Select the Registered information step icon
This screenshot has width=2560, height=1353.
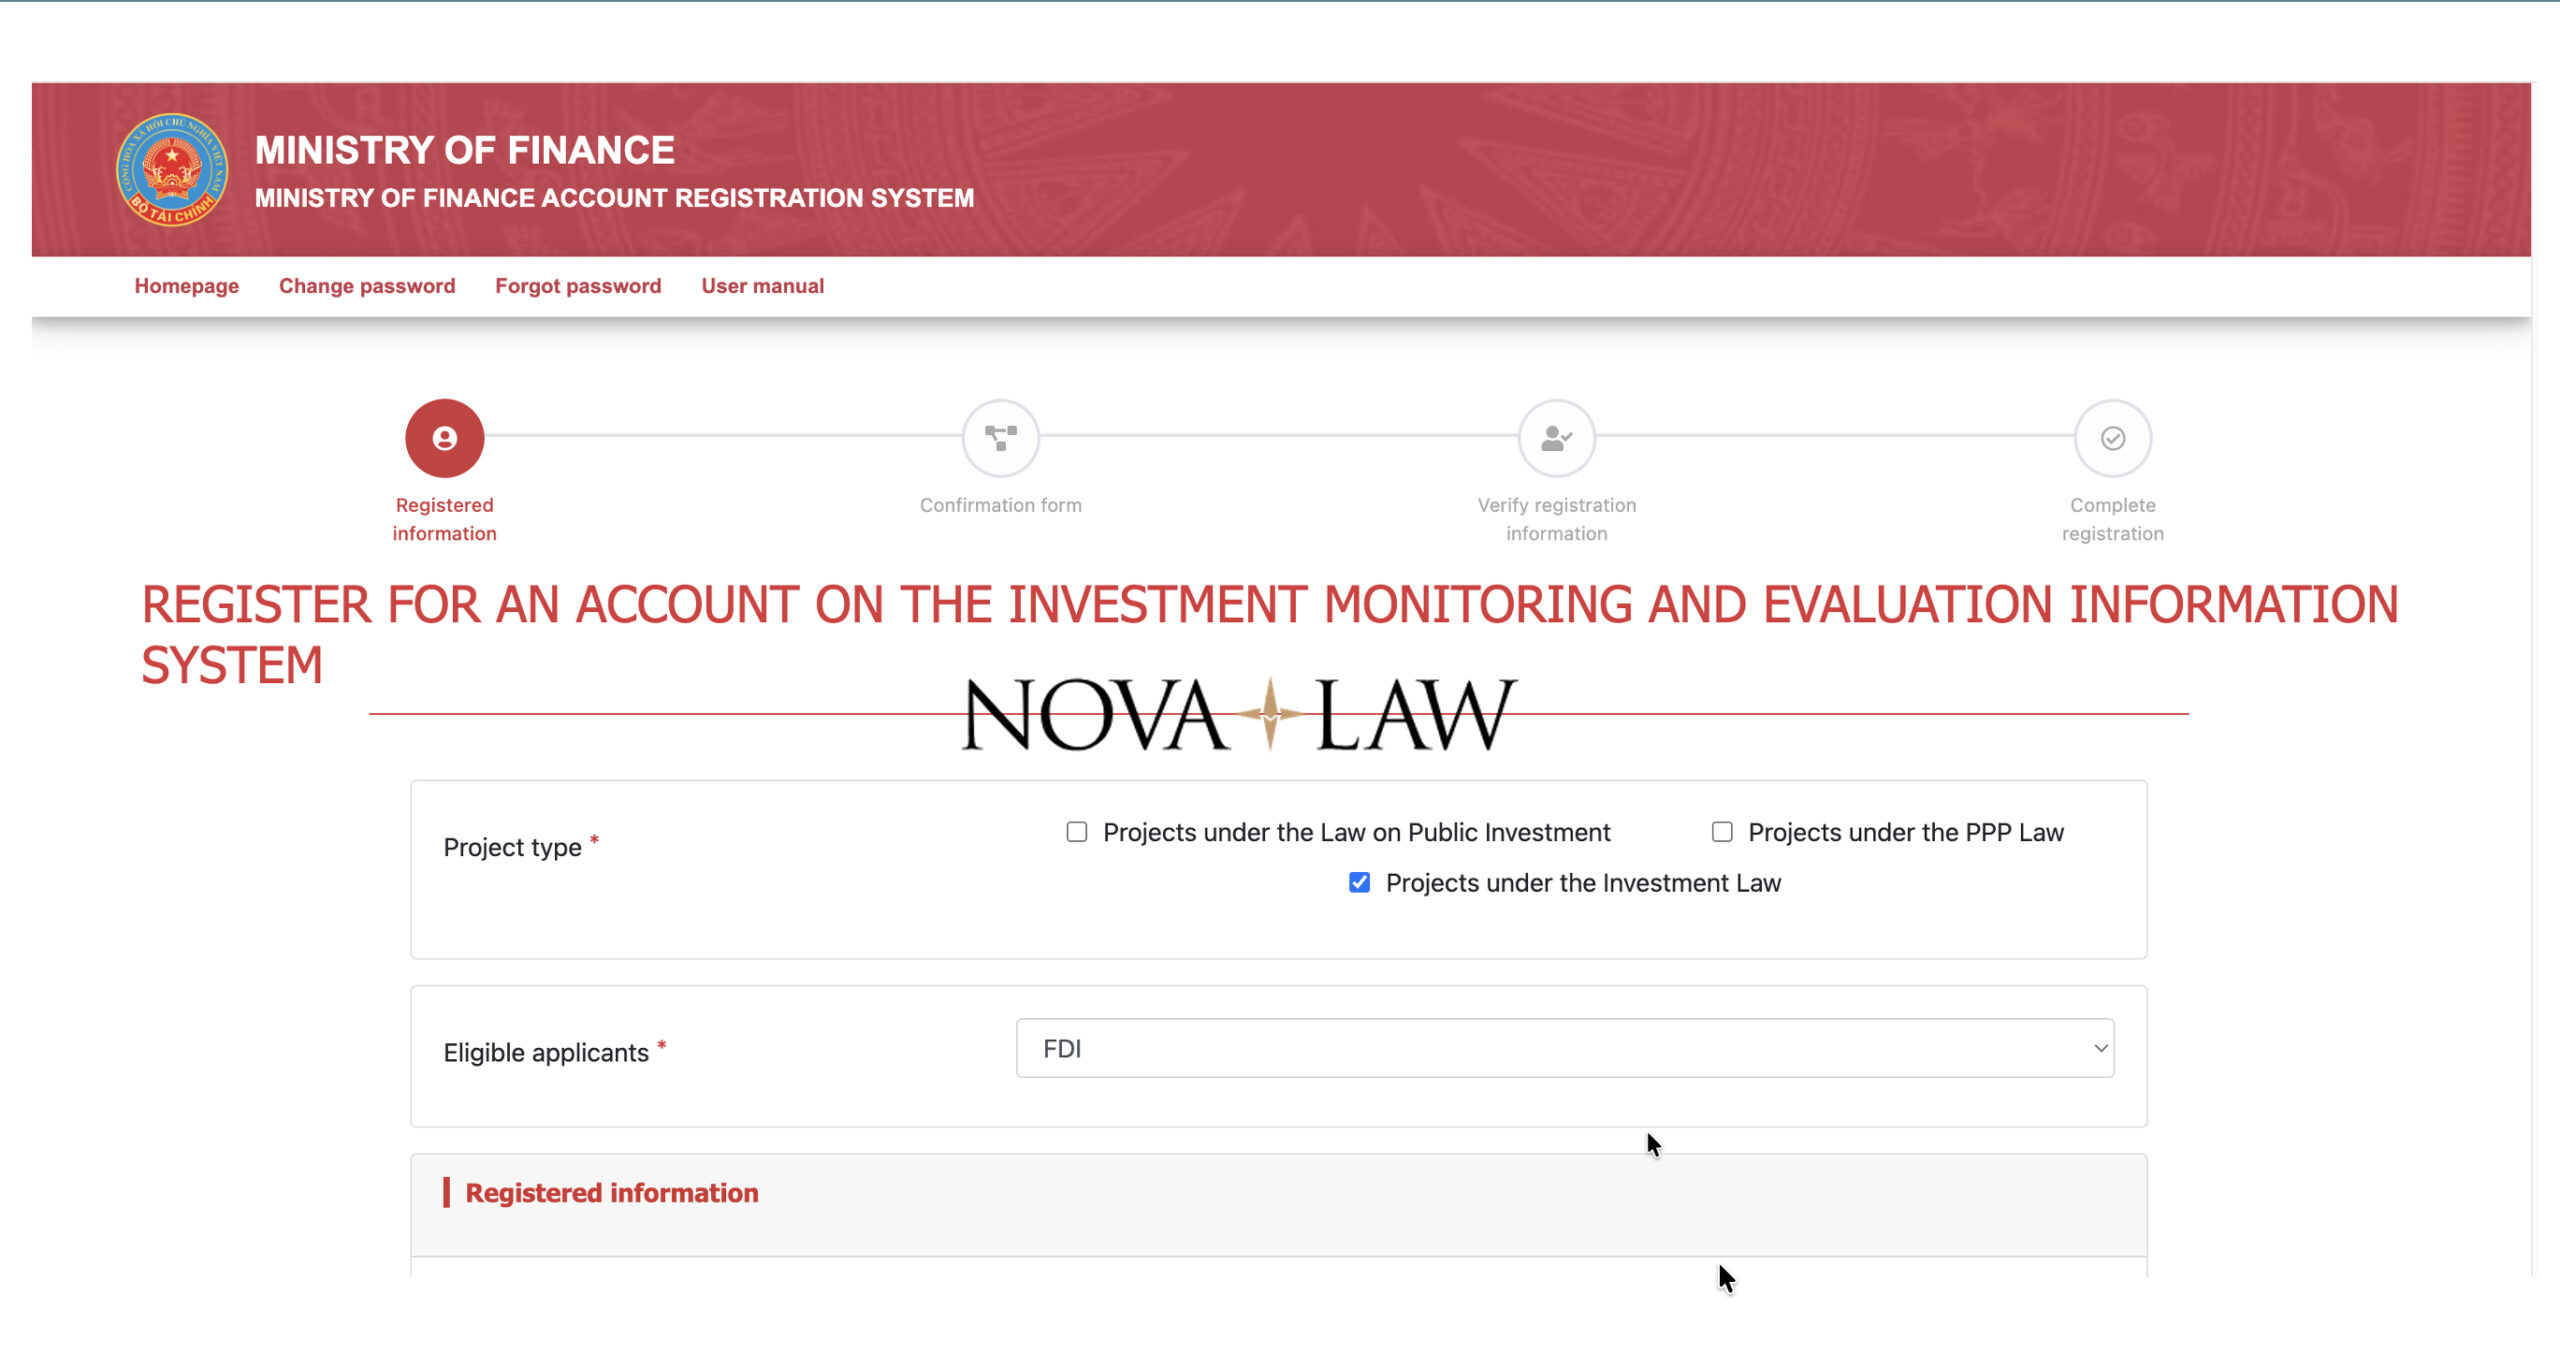[444, 438]
